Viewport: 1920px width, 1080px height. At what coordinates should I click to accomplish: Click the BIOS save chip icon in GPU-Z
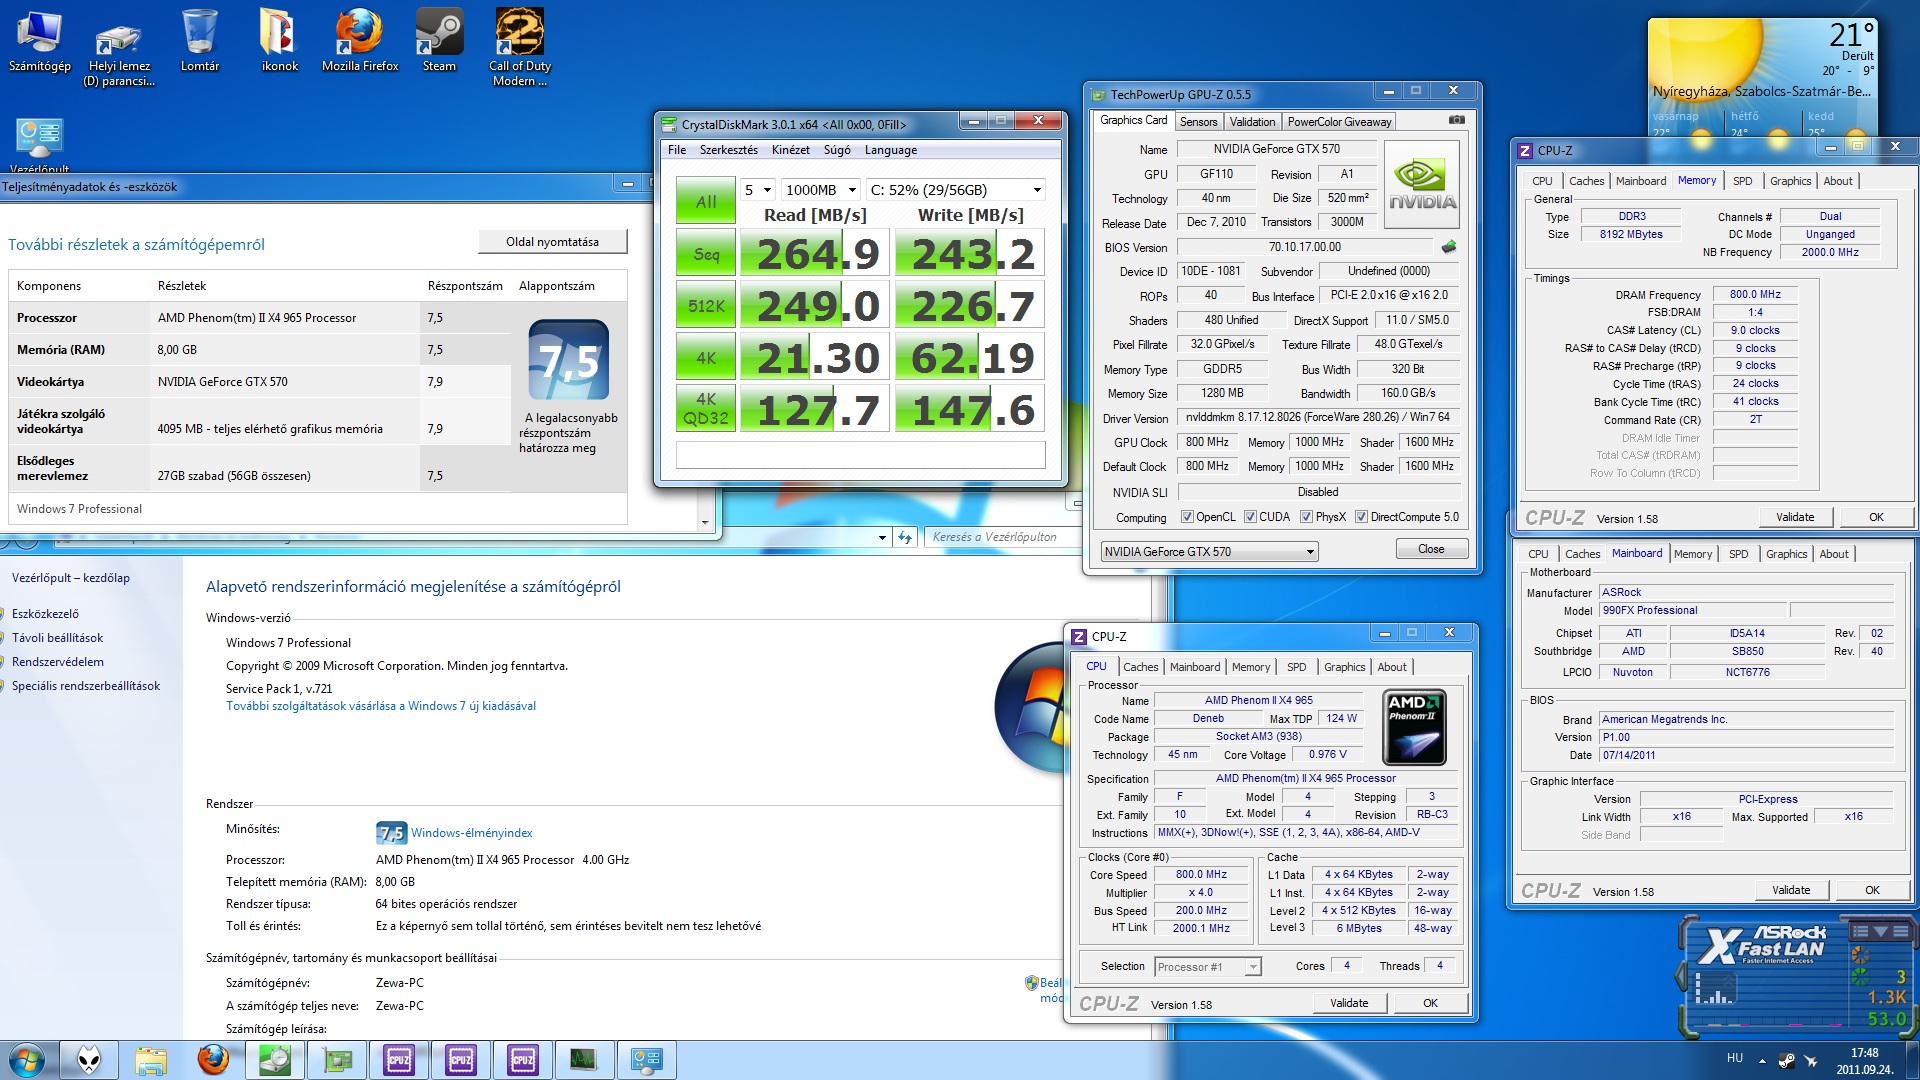click(x=1449, y=246)
